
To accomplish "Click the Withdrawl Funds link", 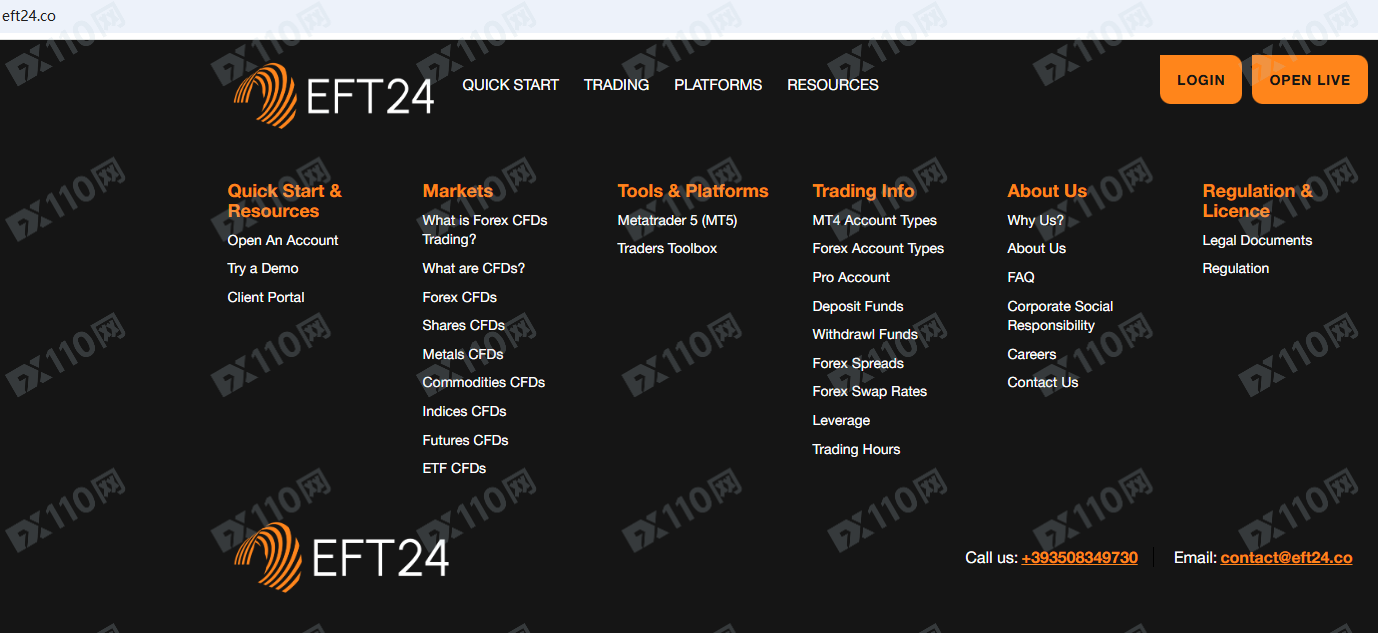I will [864, 334].
